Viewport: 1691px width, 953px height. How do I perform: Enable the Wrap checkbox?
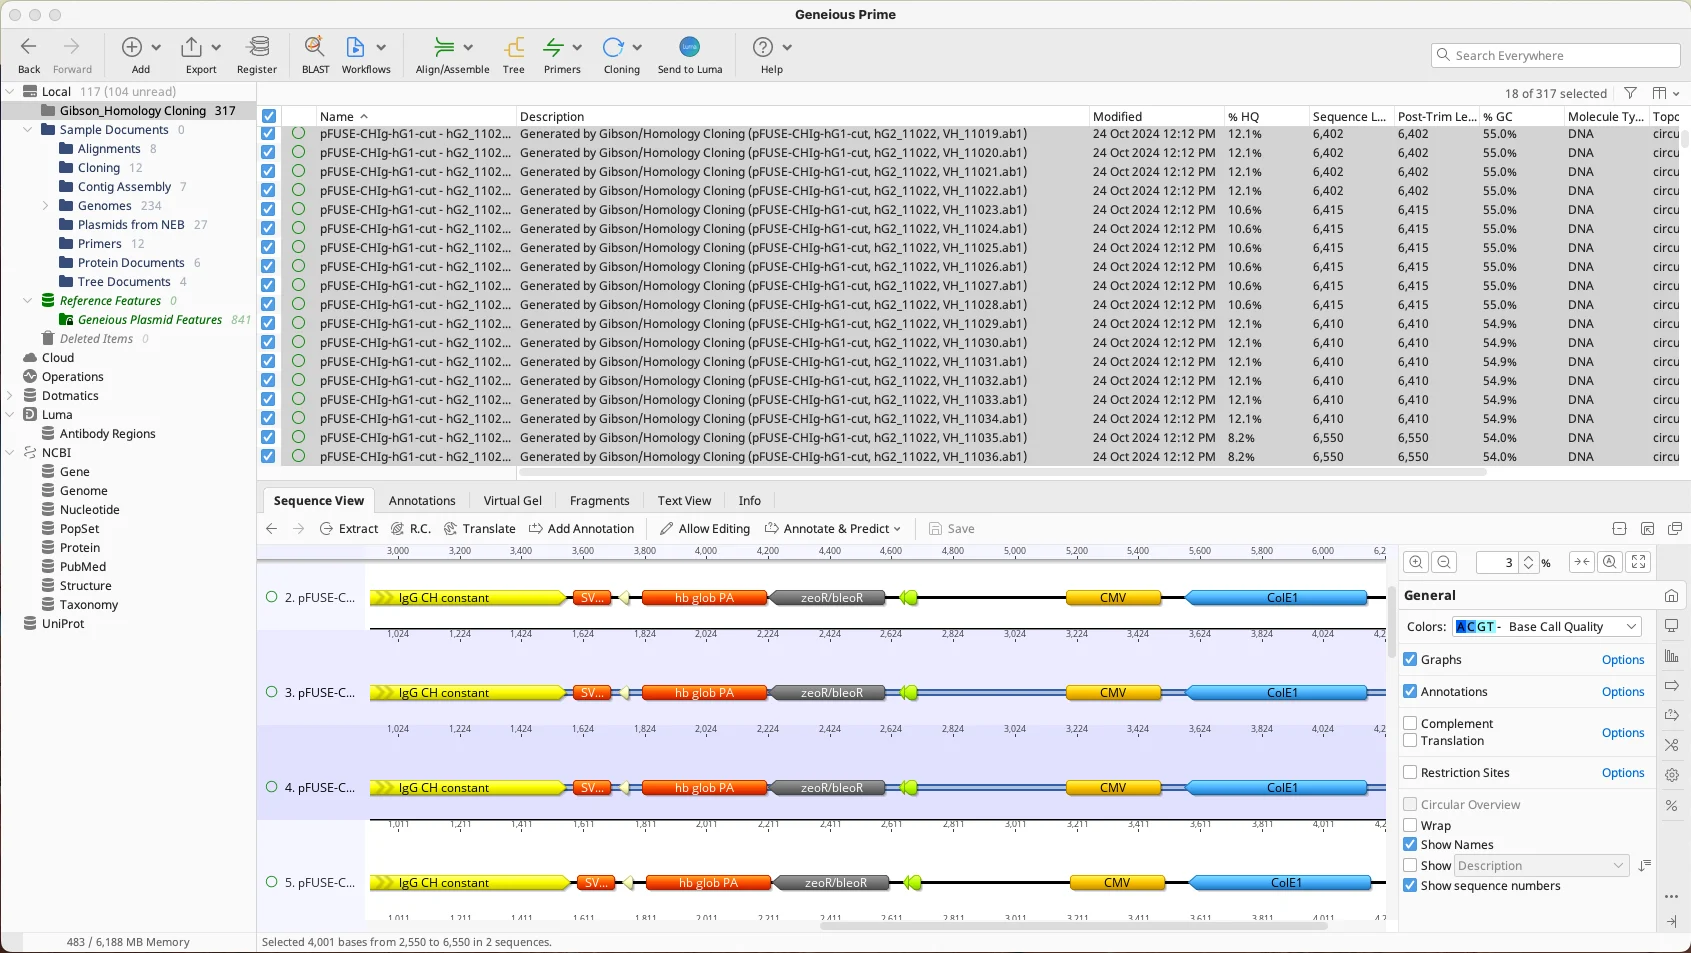pyautogui.click(x=1410, y=825)
